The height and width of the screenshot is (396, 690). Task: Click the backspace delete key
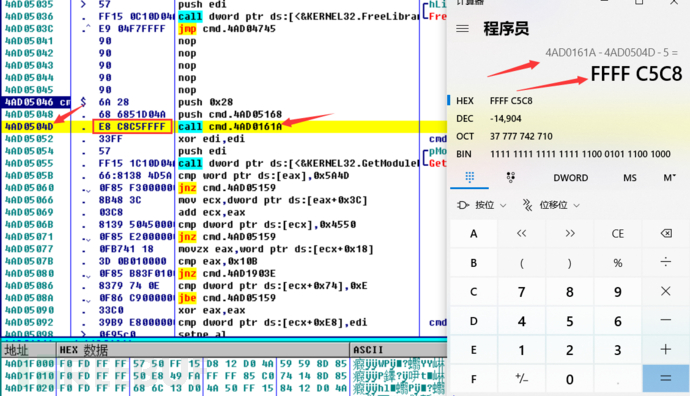pyautogui.click(x=666, y=233)
